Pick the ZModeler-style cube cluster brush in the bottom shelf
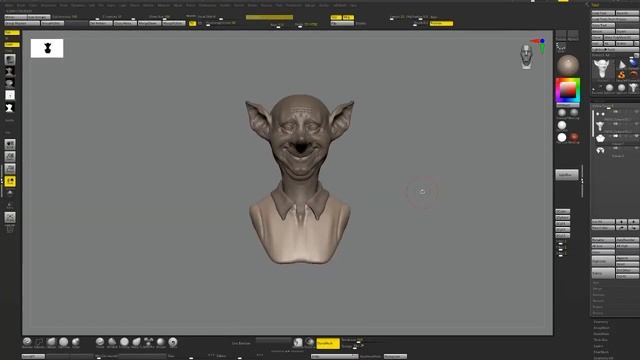Screen dimensions: 640x360 pyautogui.click(x=149, y=342)
